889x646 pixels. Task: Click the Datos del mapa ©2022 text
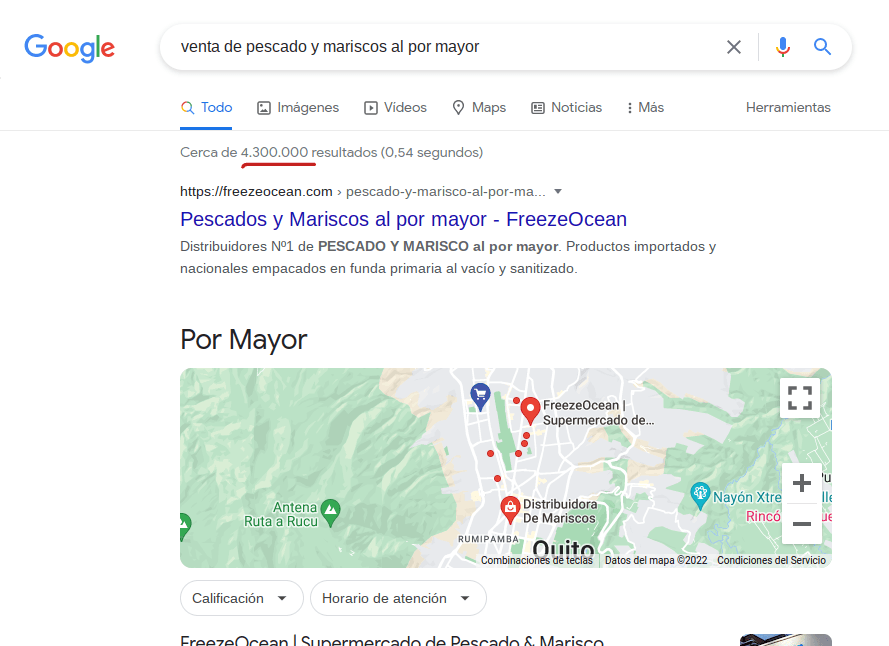656,560
